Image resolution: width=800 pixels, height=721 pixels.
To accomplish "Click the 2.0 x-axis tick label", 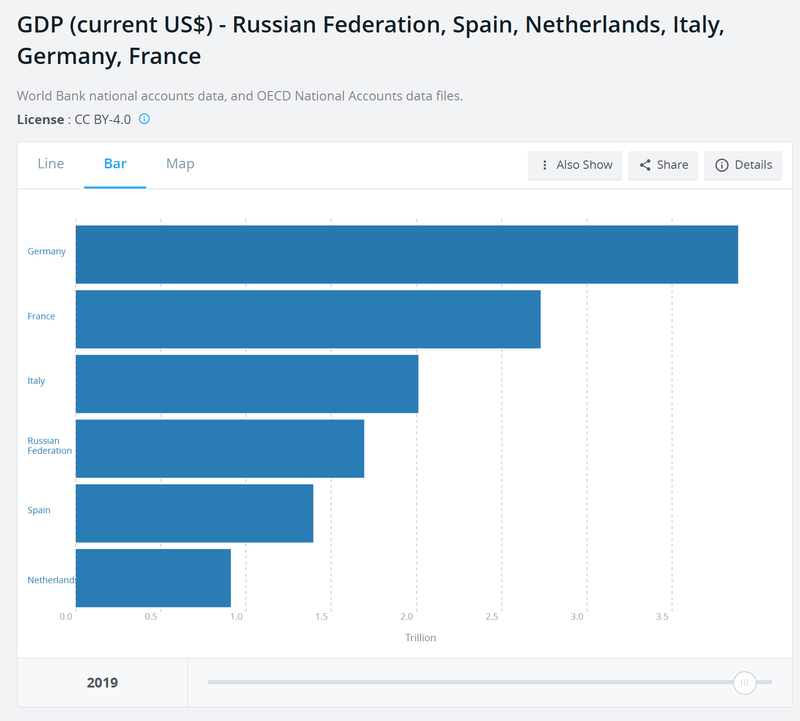I will (406, 617).
